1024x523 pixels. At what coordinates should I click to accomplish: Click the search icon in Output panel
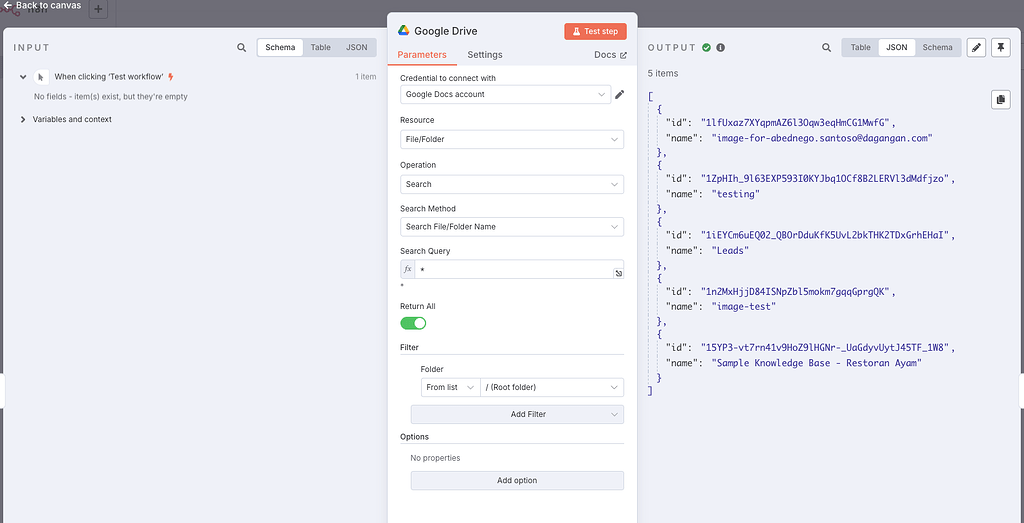(826, 47)
